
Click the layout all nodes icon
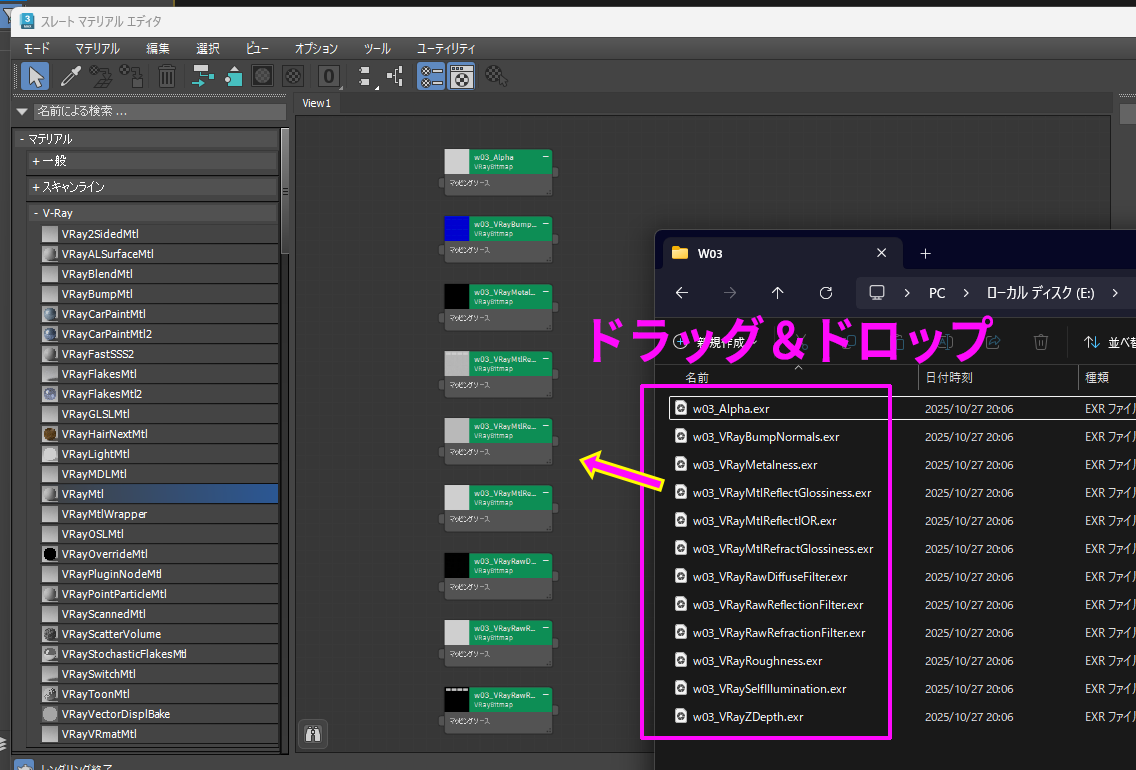pos(365,76)
